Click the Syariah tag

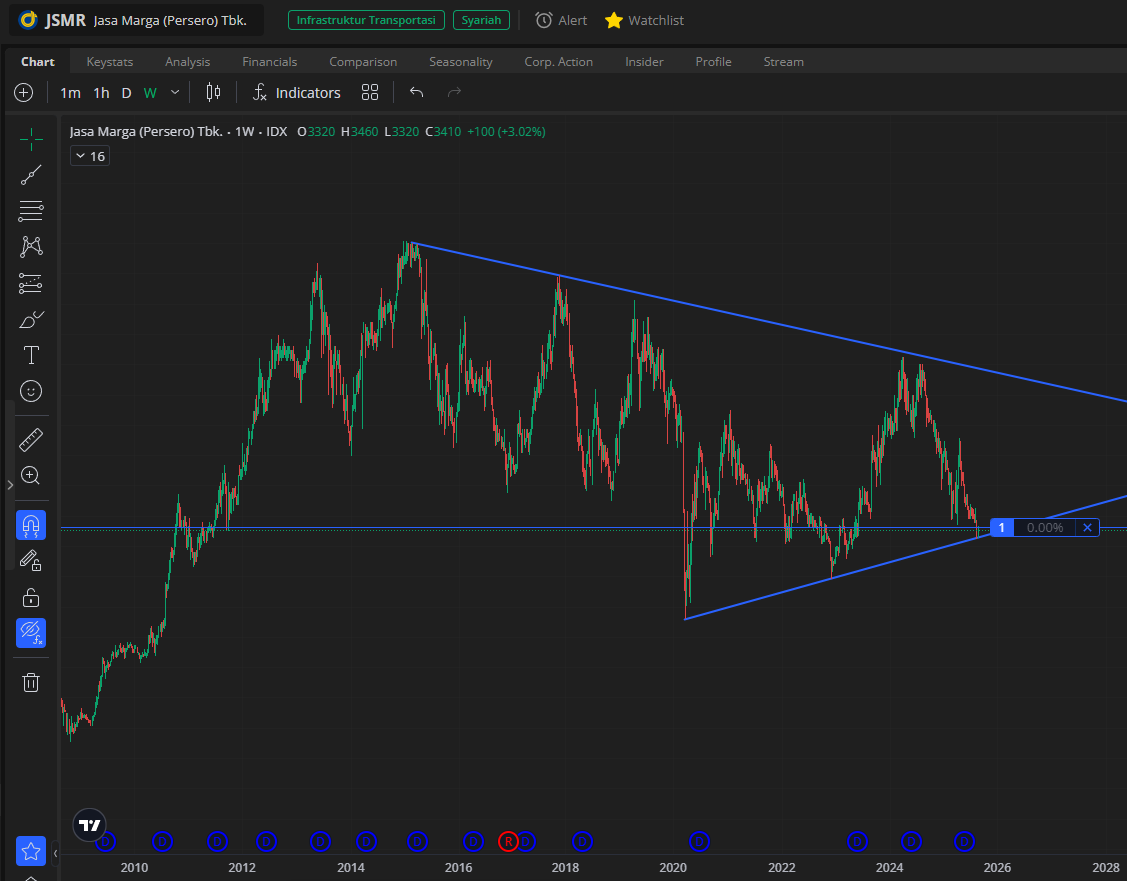click(x=481, y=20)
